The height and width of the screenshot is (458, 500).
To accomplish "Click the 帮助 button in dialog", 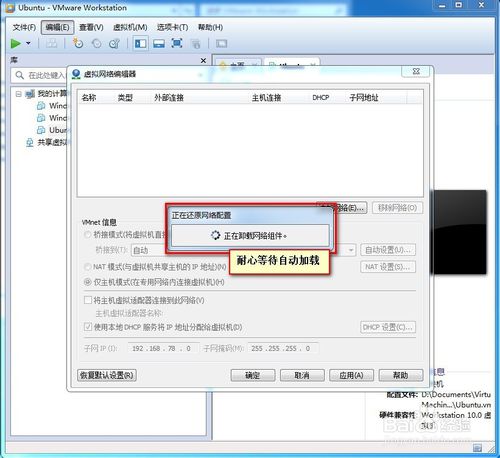I will coord(401,375).
